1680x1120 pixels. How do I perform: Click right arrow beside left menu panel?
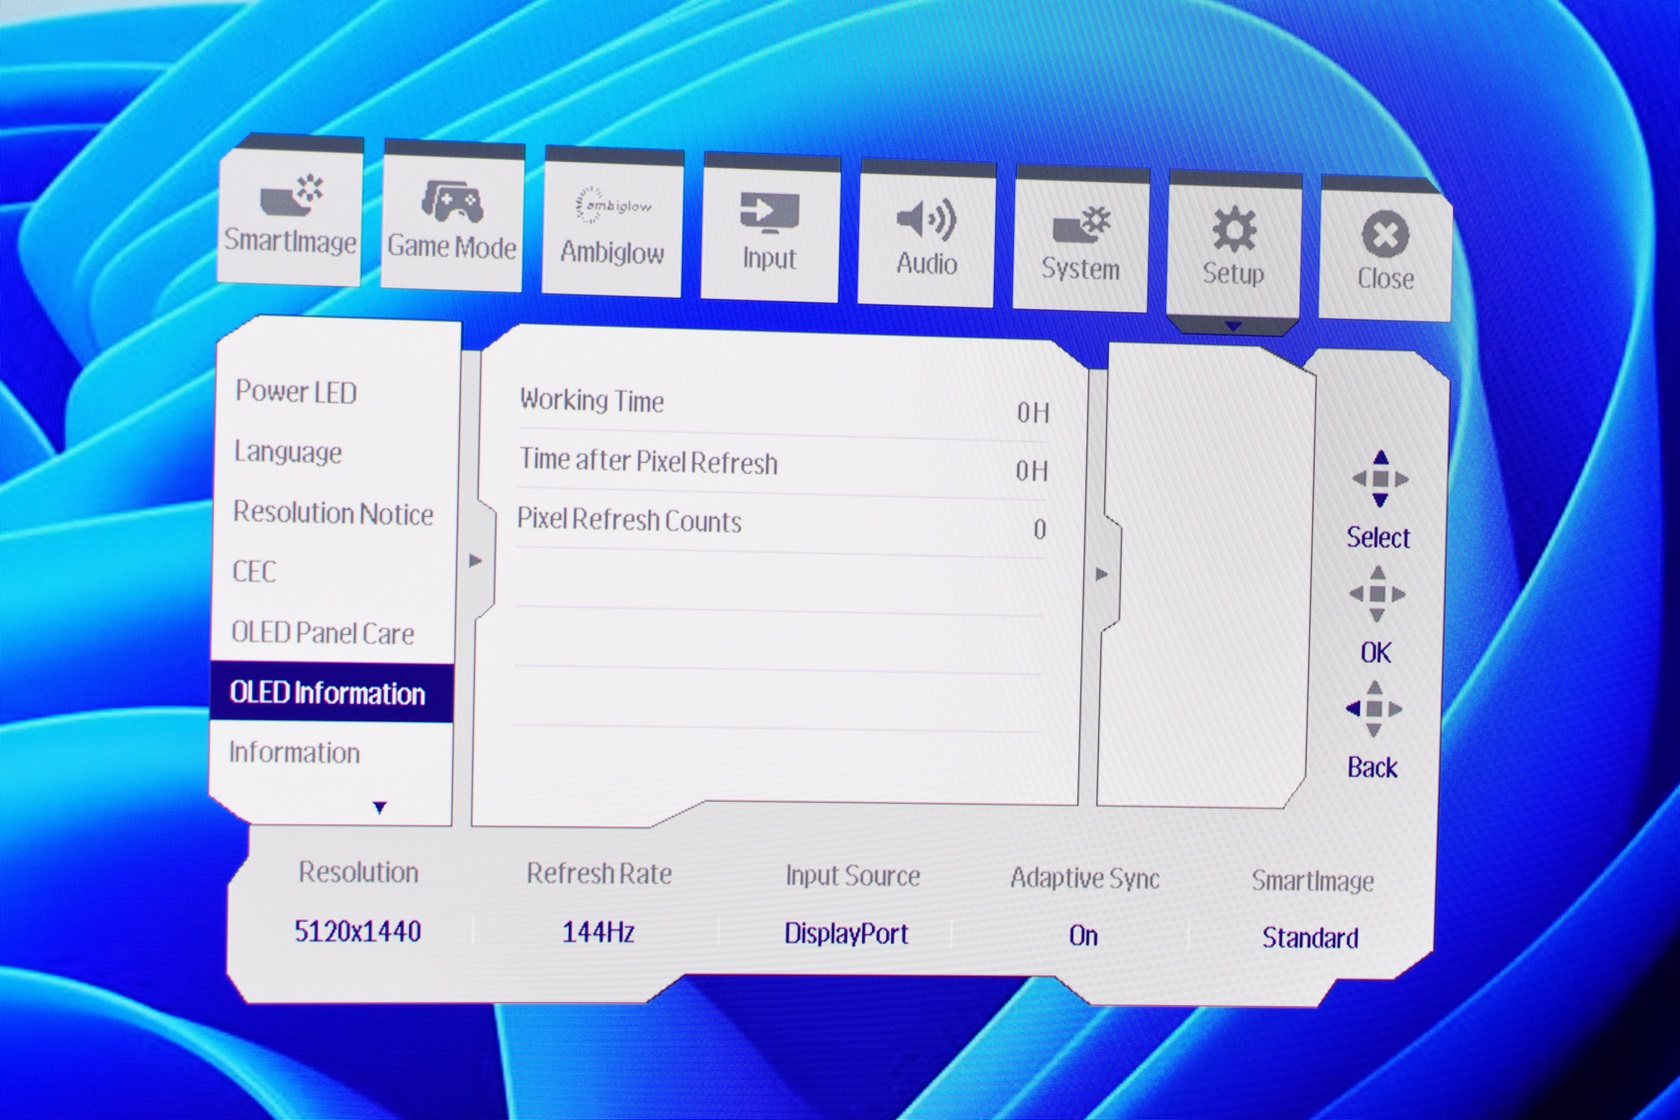[x=476, y=561]
